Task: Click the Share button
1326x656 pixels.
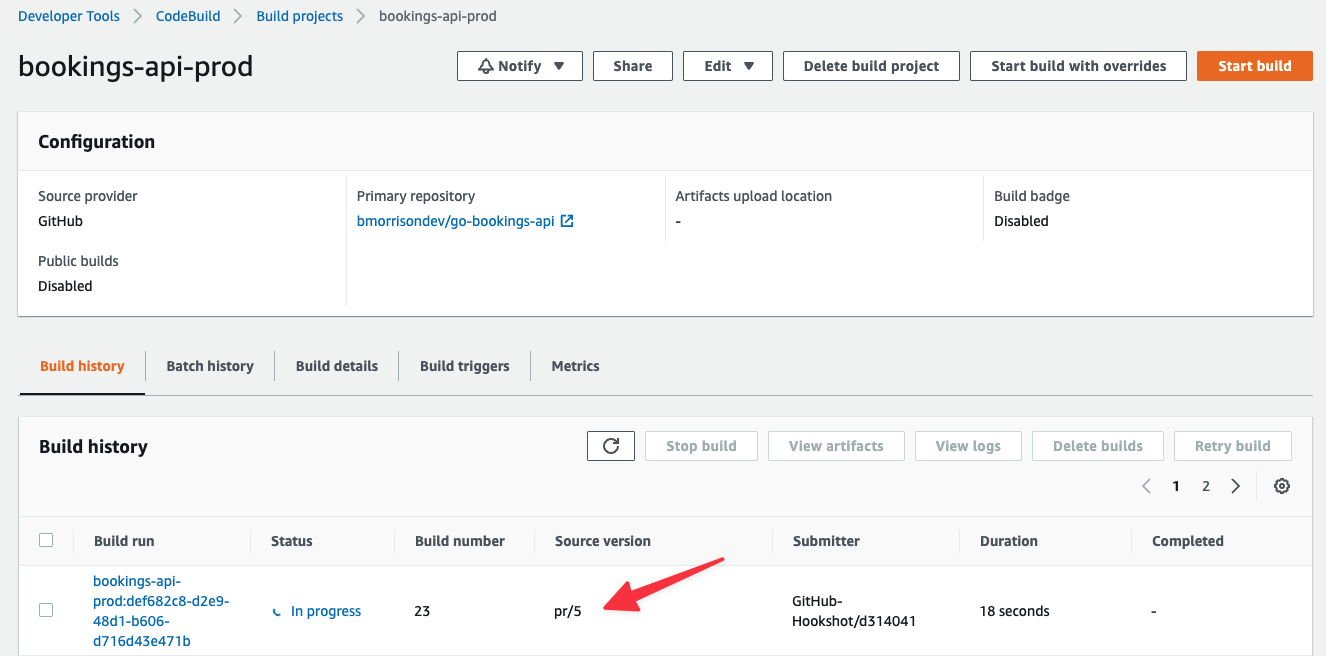Action: point(633,66)
